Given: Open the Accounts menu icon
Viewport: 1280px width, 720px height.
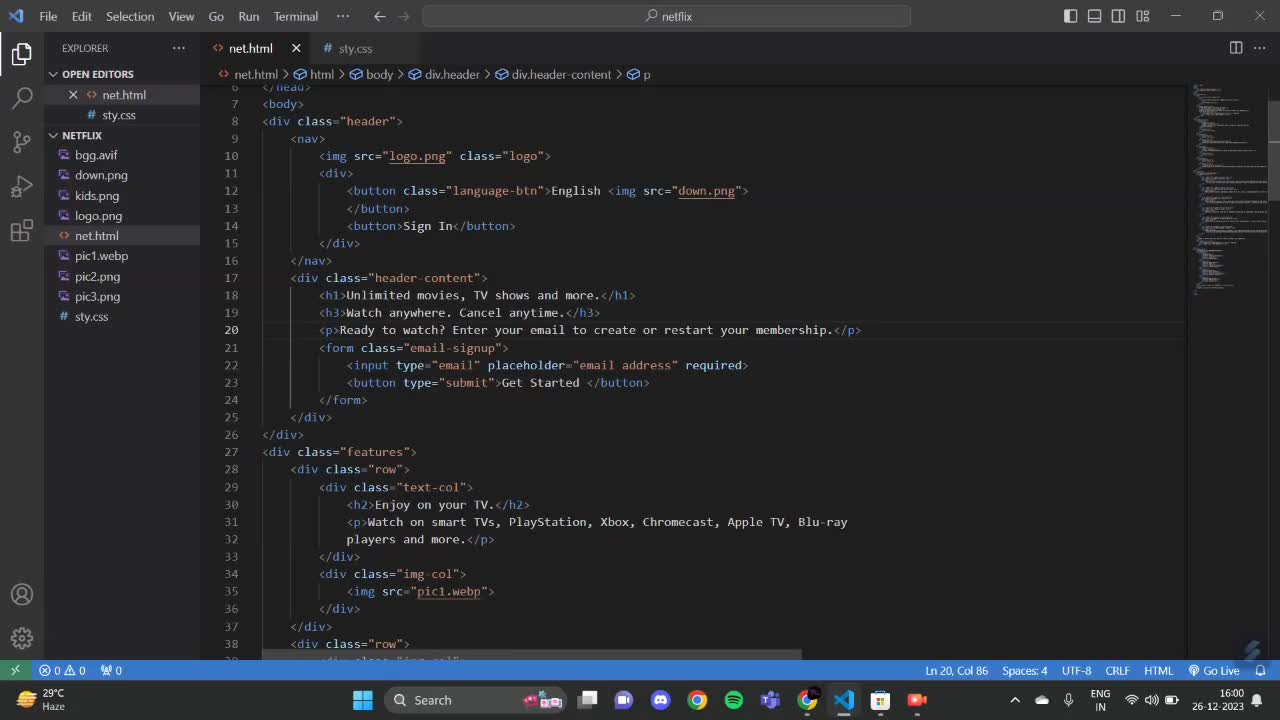Looking at the screenshot, I should click(22, 594).
